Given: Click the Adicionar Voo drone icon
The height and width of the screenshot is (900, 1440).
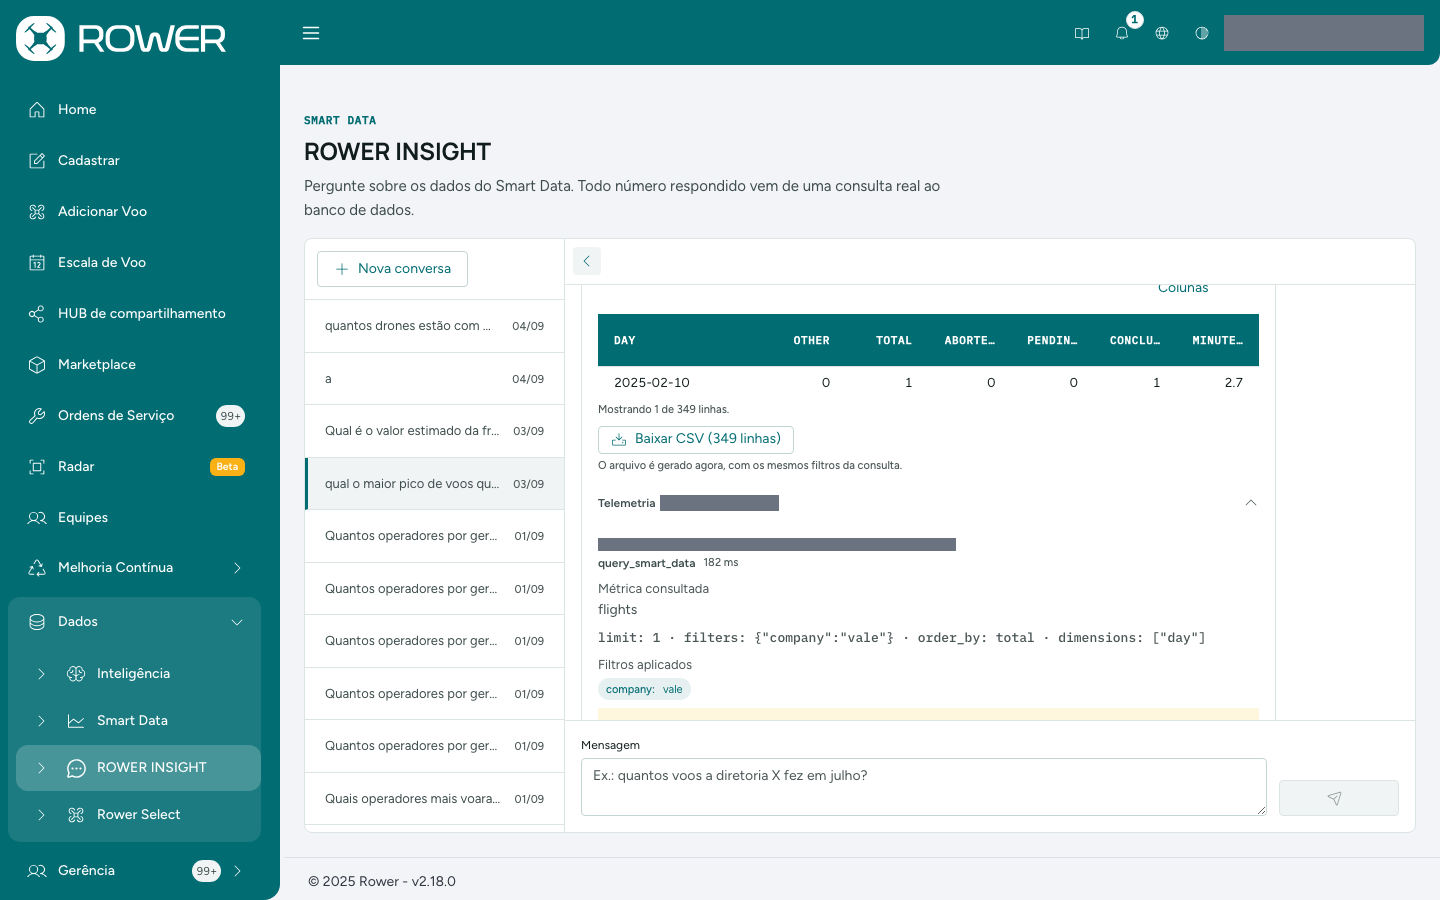Looking at the screenshot, I should (x=37, y=211).
